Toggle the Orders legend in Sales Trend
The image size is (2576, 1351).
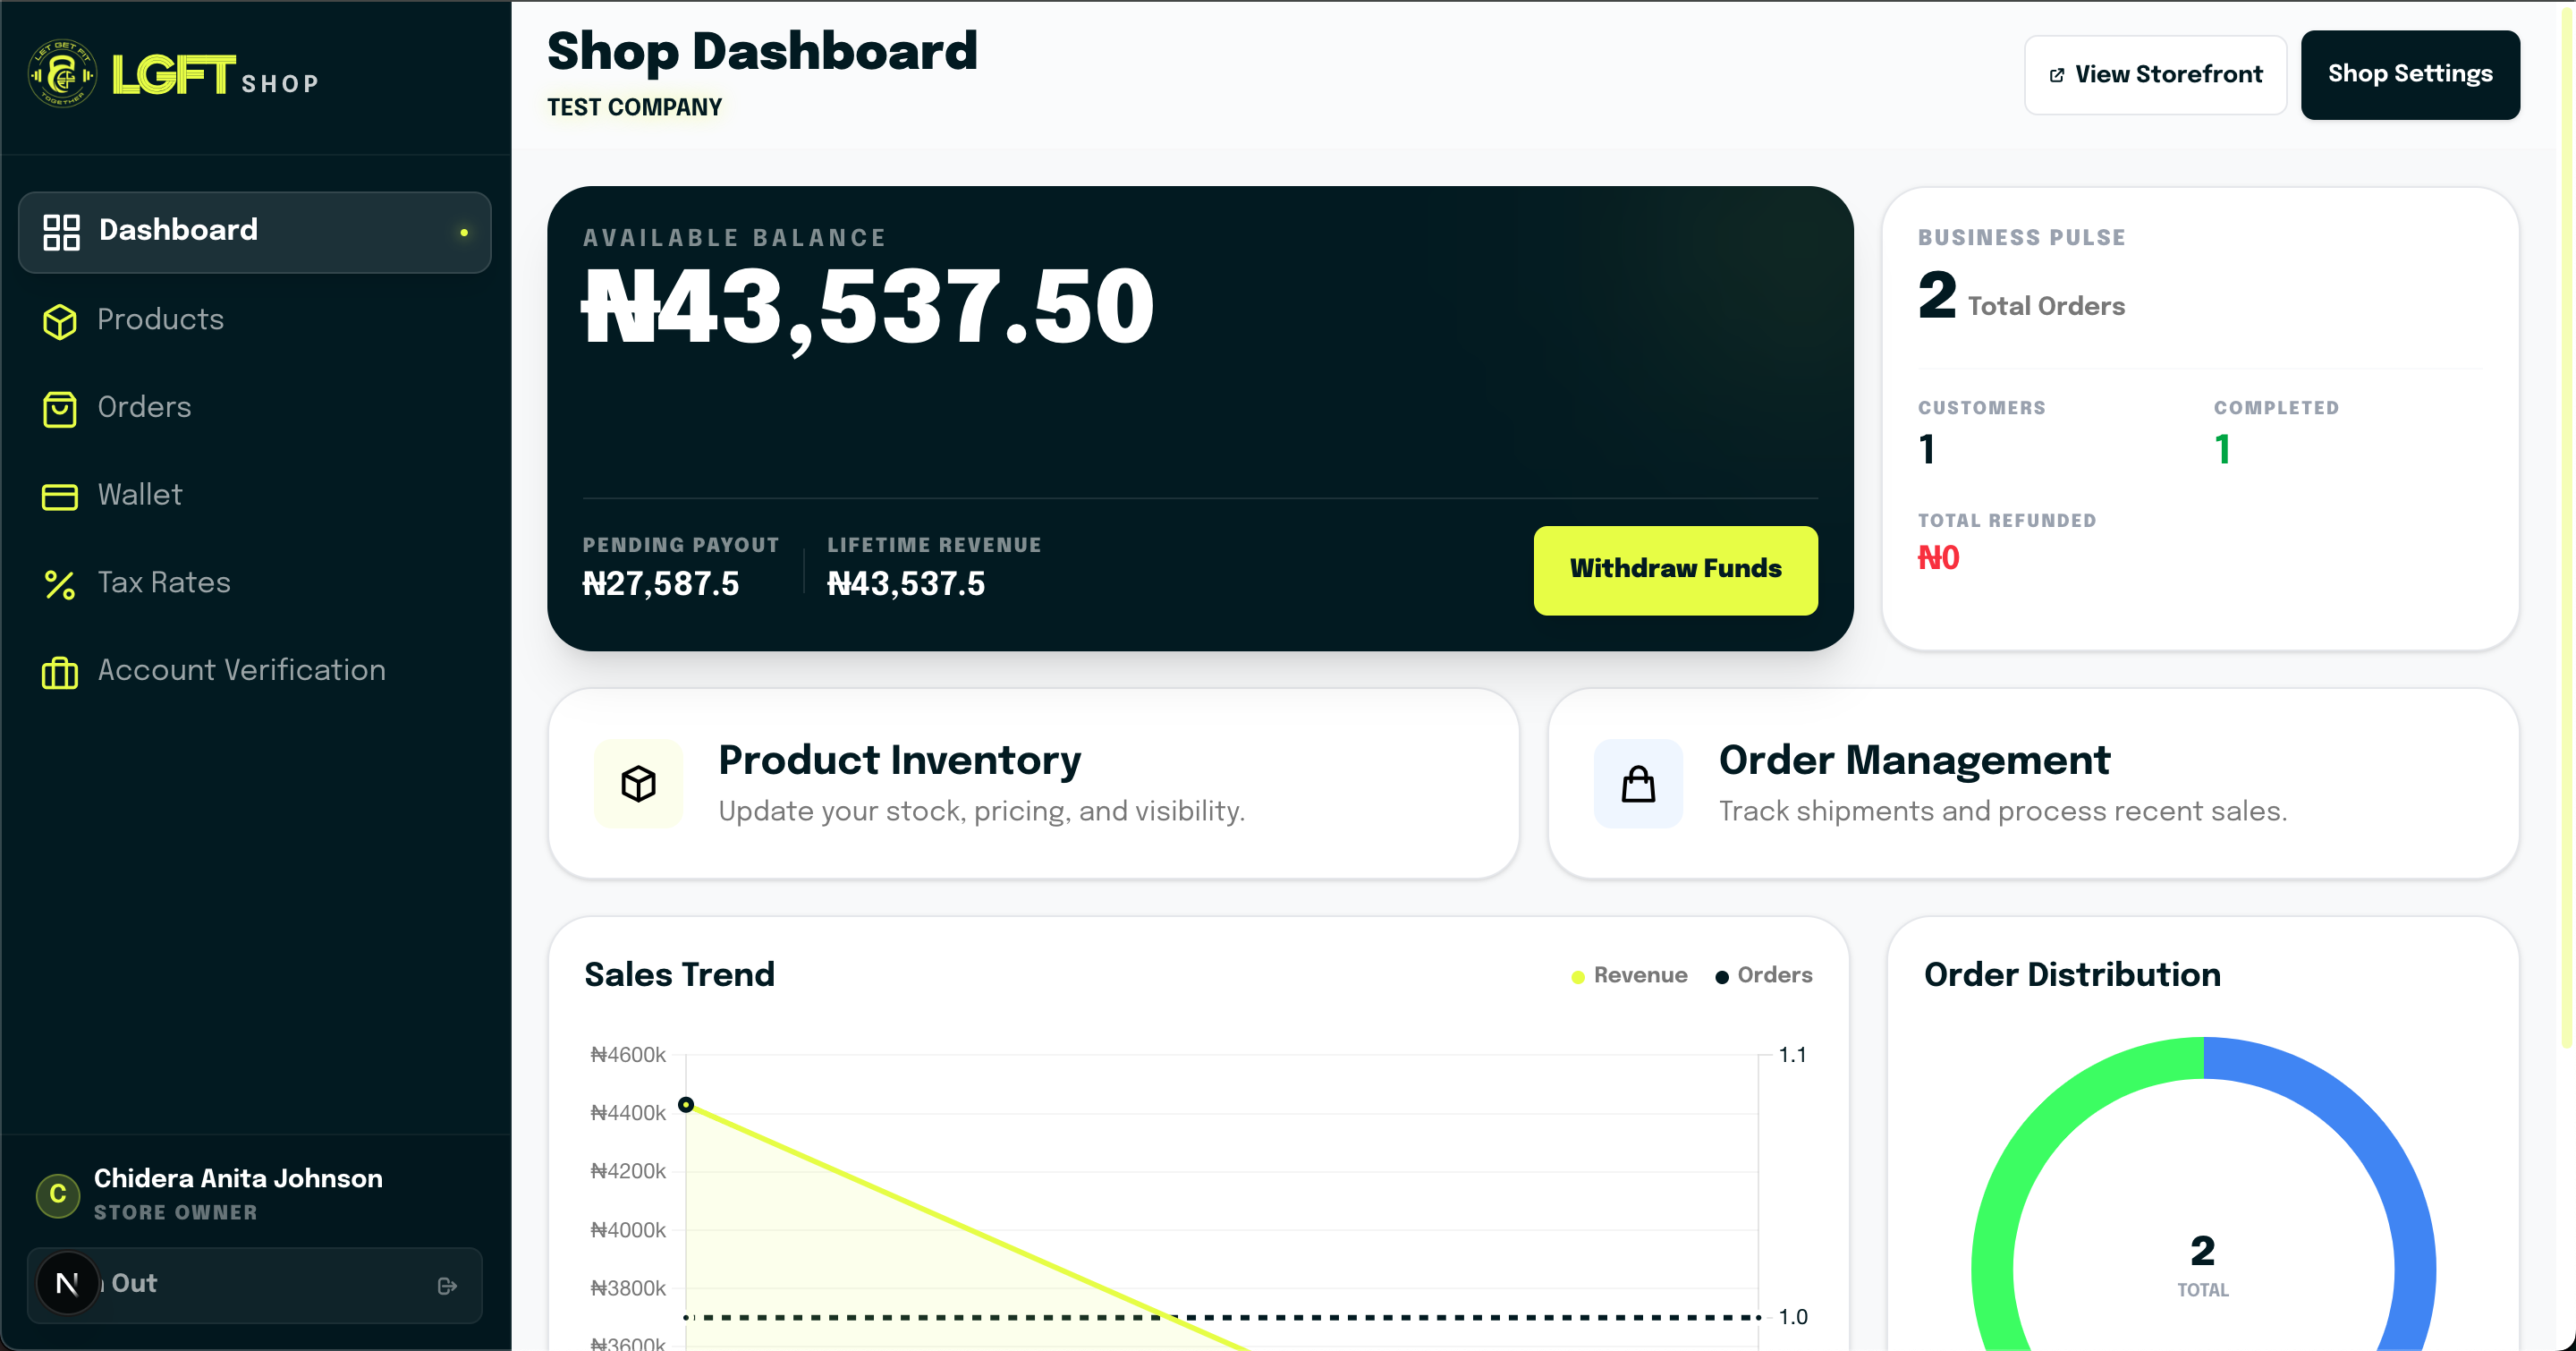point(1764,975)
